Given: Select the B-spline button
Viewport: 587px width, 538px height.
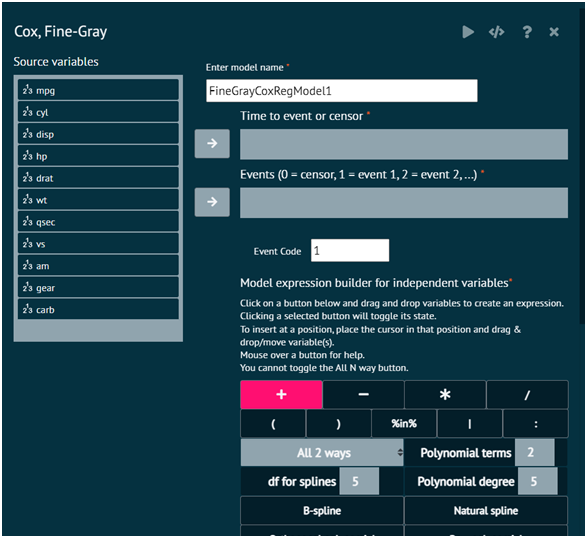Looking at the screenshot, I should tap(322, 511).
